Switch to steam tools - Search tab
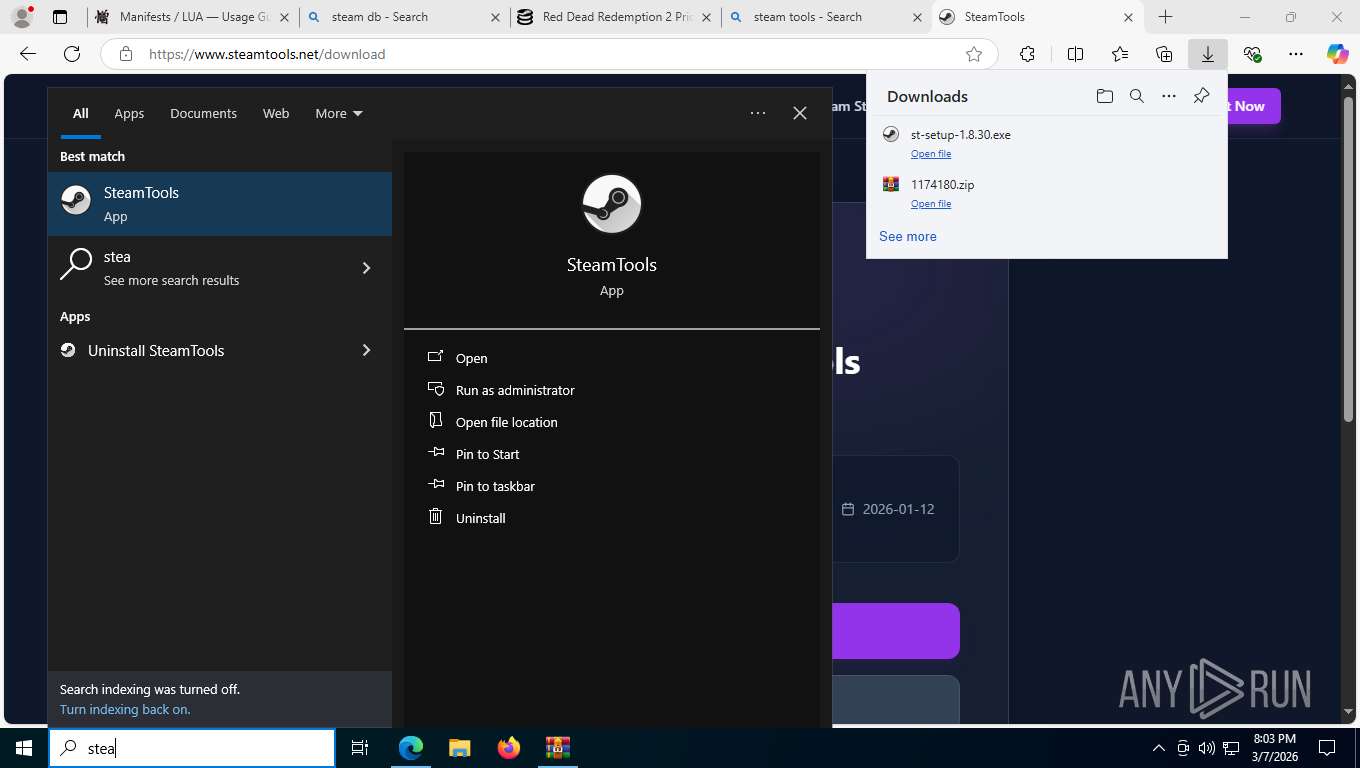1360x768 pixels. point(827,17)
